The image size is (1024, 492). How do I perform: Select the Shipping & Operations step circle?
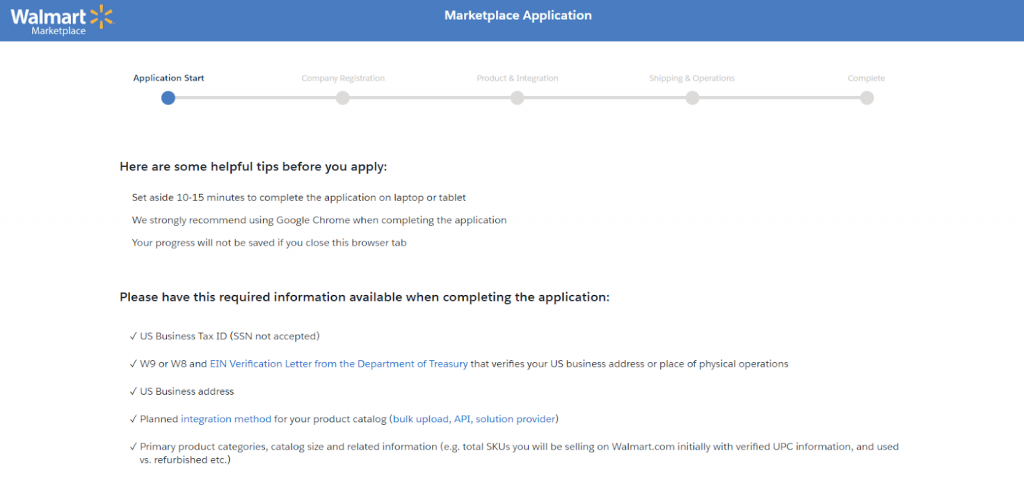point(692,98)
